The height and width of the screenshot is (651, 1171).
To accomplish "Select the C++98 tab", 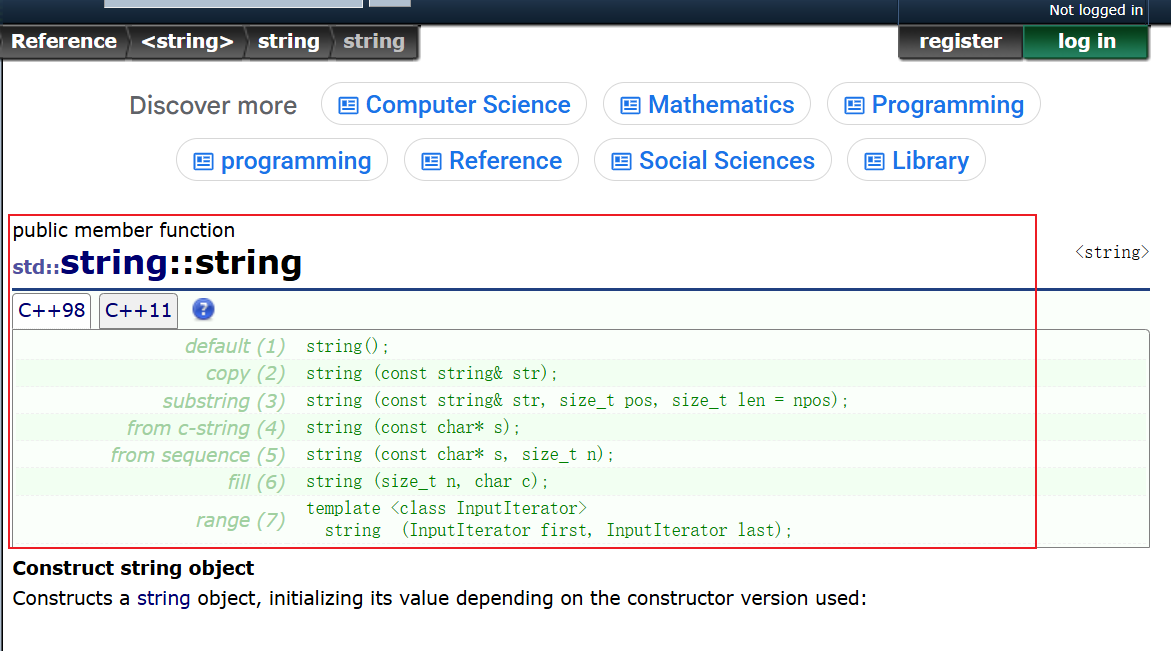I will click(52, 311).
